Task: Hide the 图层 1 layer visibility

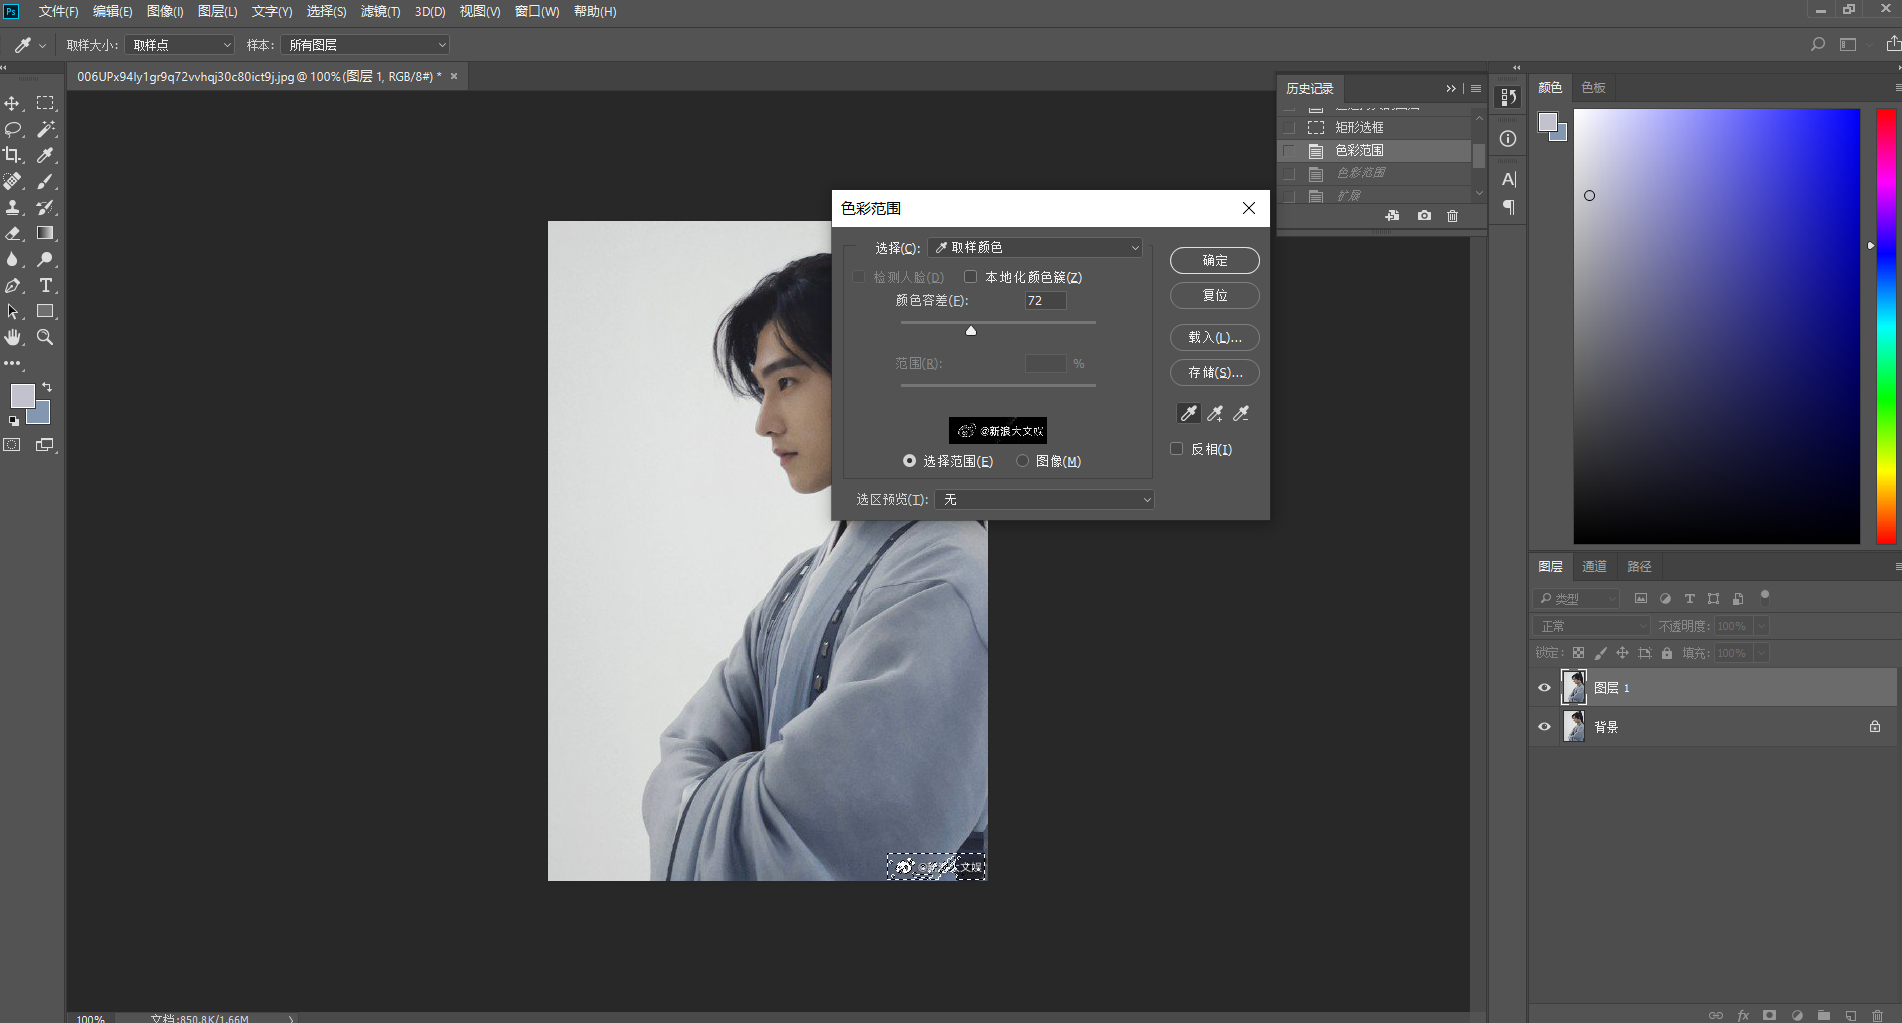Action: pos(1544,688)
